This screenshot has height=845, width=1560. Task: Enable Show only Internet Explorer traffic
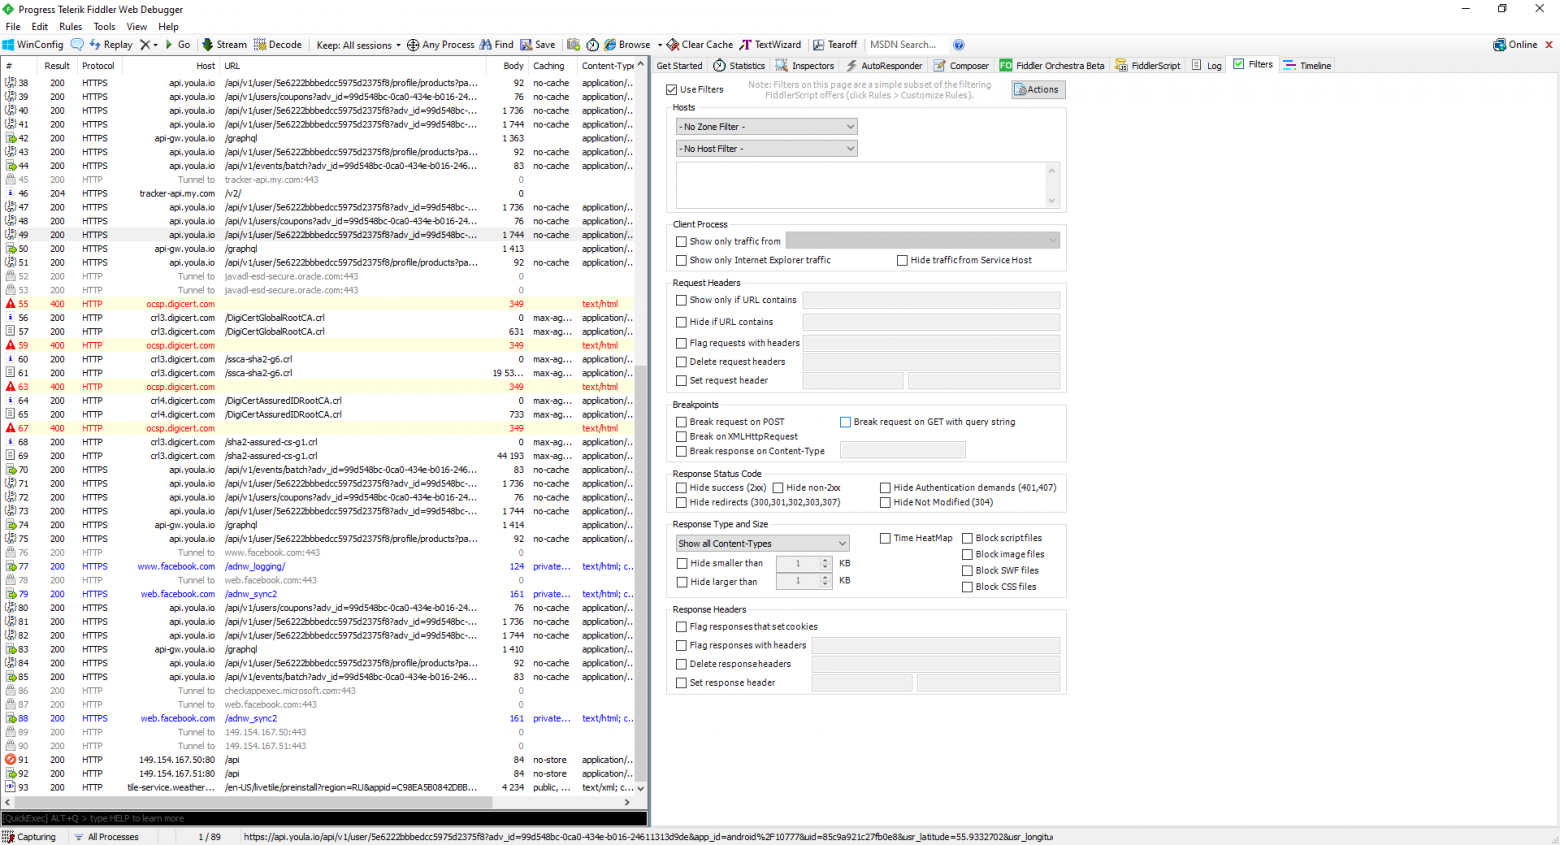coord(681,260)
